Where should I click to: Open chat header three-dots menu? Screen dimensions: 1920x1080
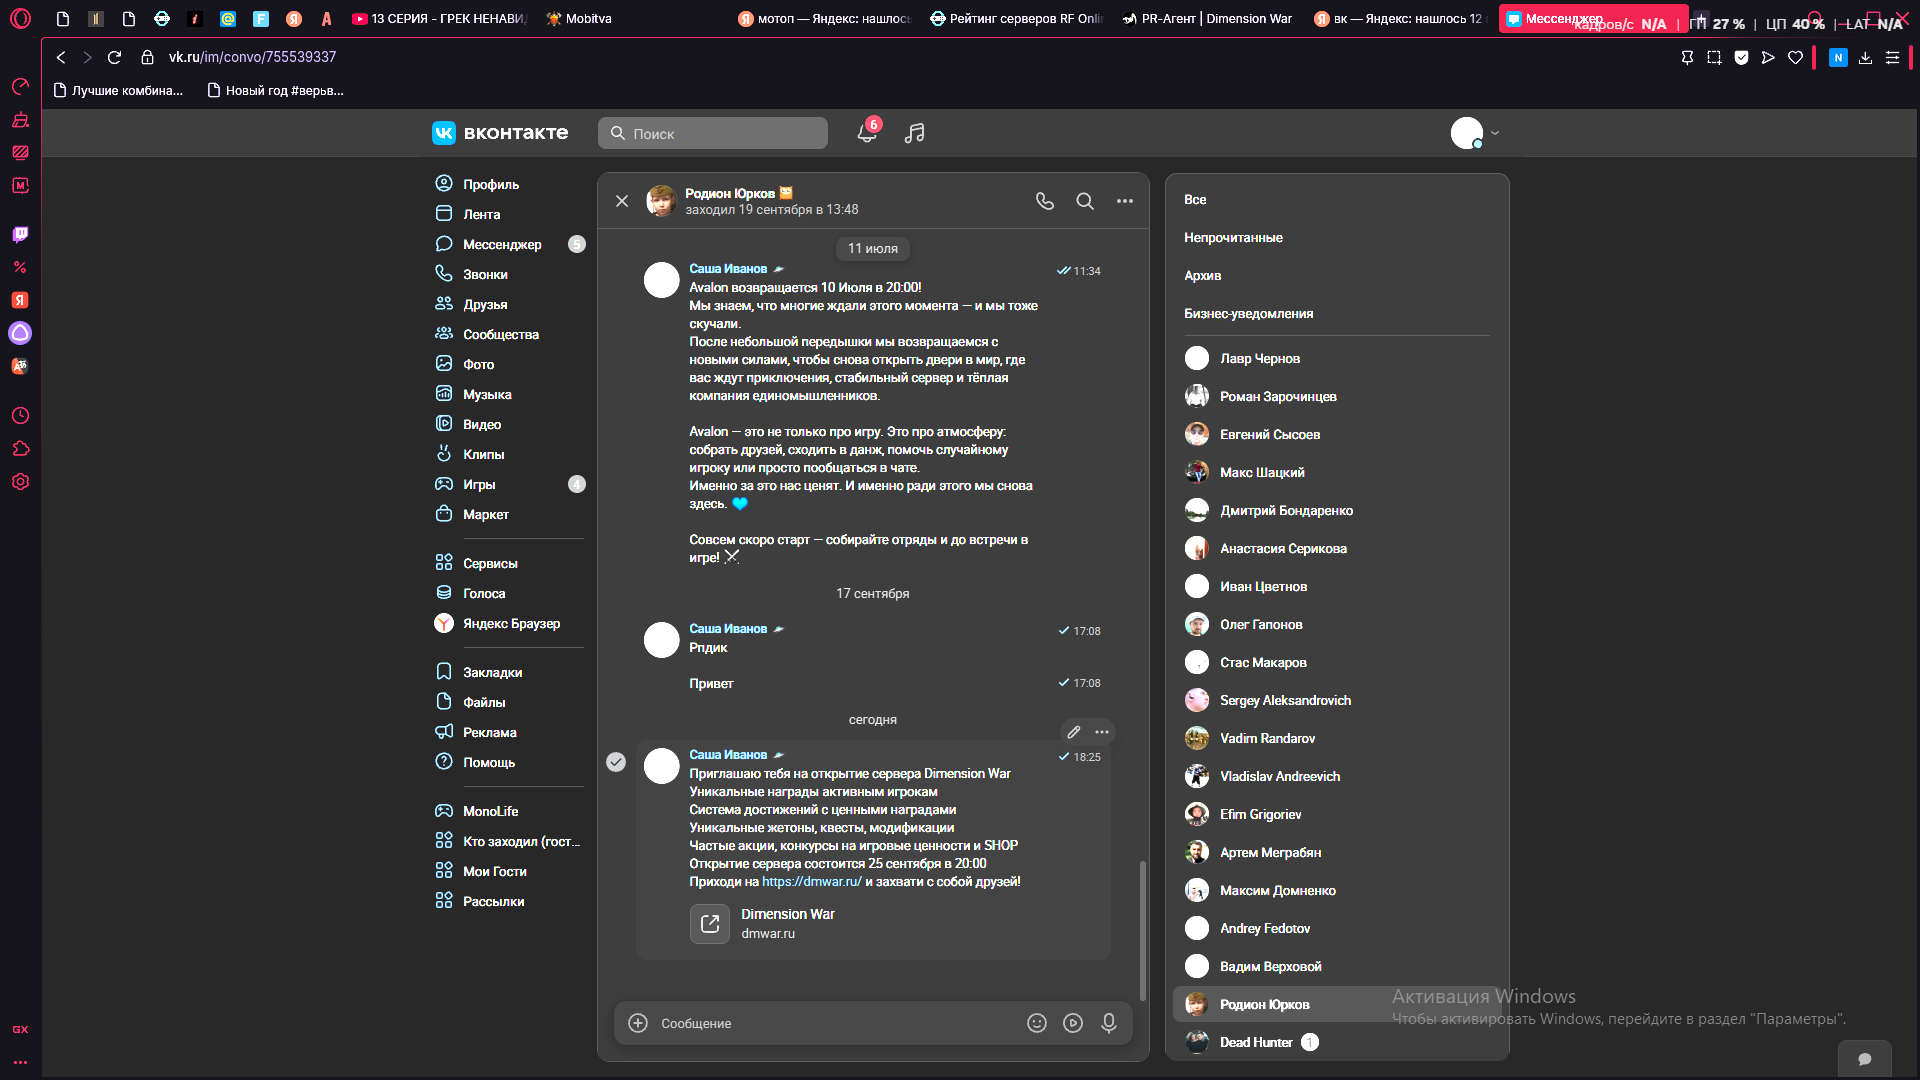tap(1125, 201)
